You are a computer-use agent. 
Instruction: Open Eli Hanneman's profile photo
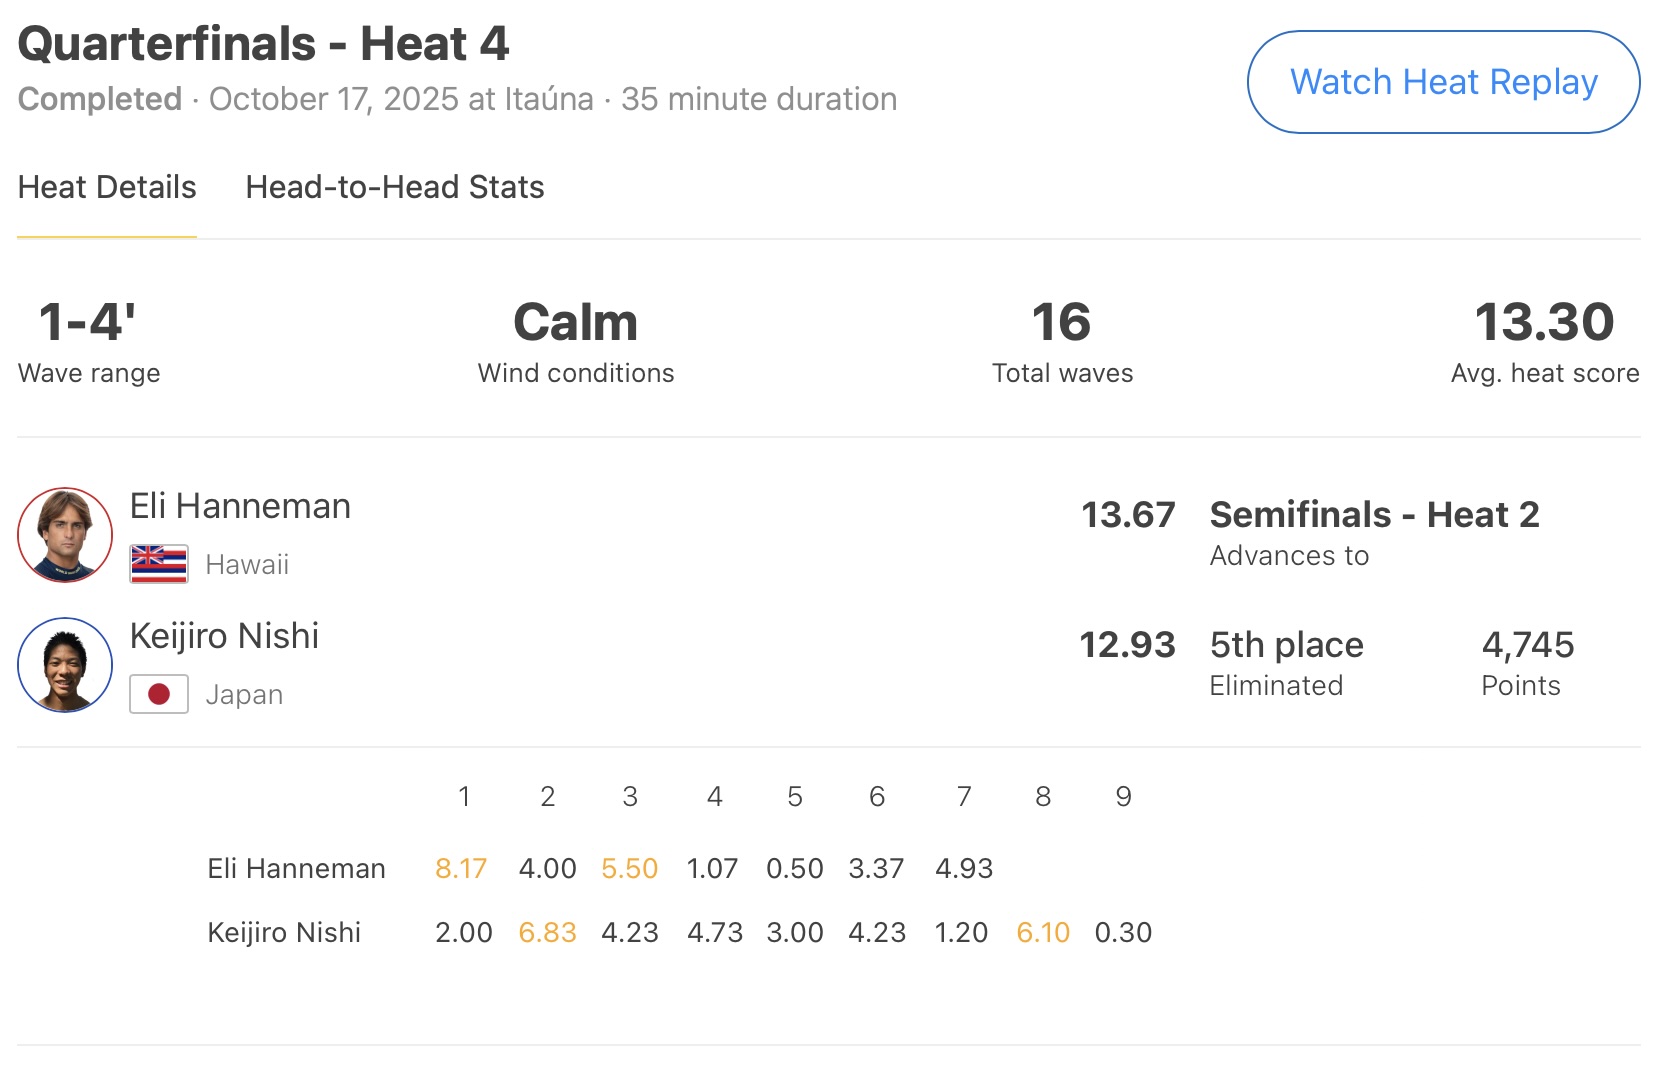[x=65, y=535]
